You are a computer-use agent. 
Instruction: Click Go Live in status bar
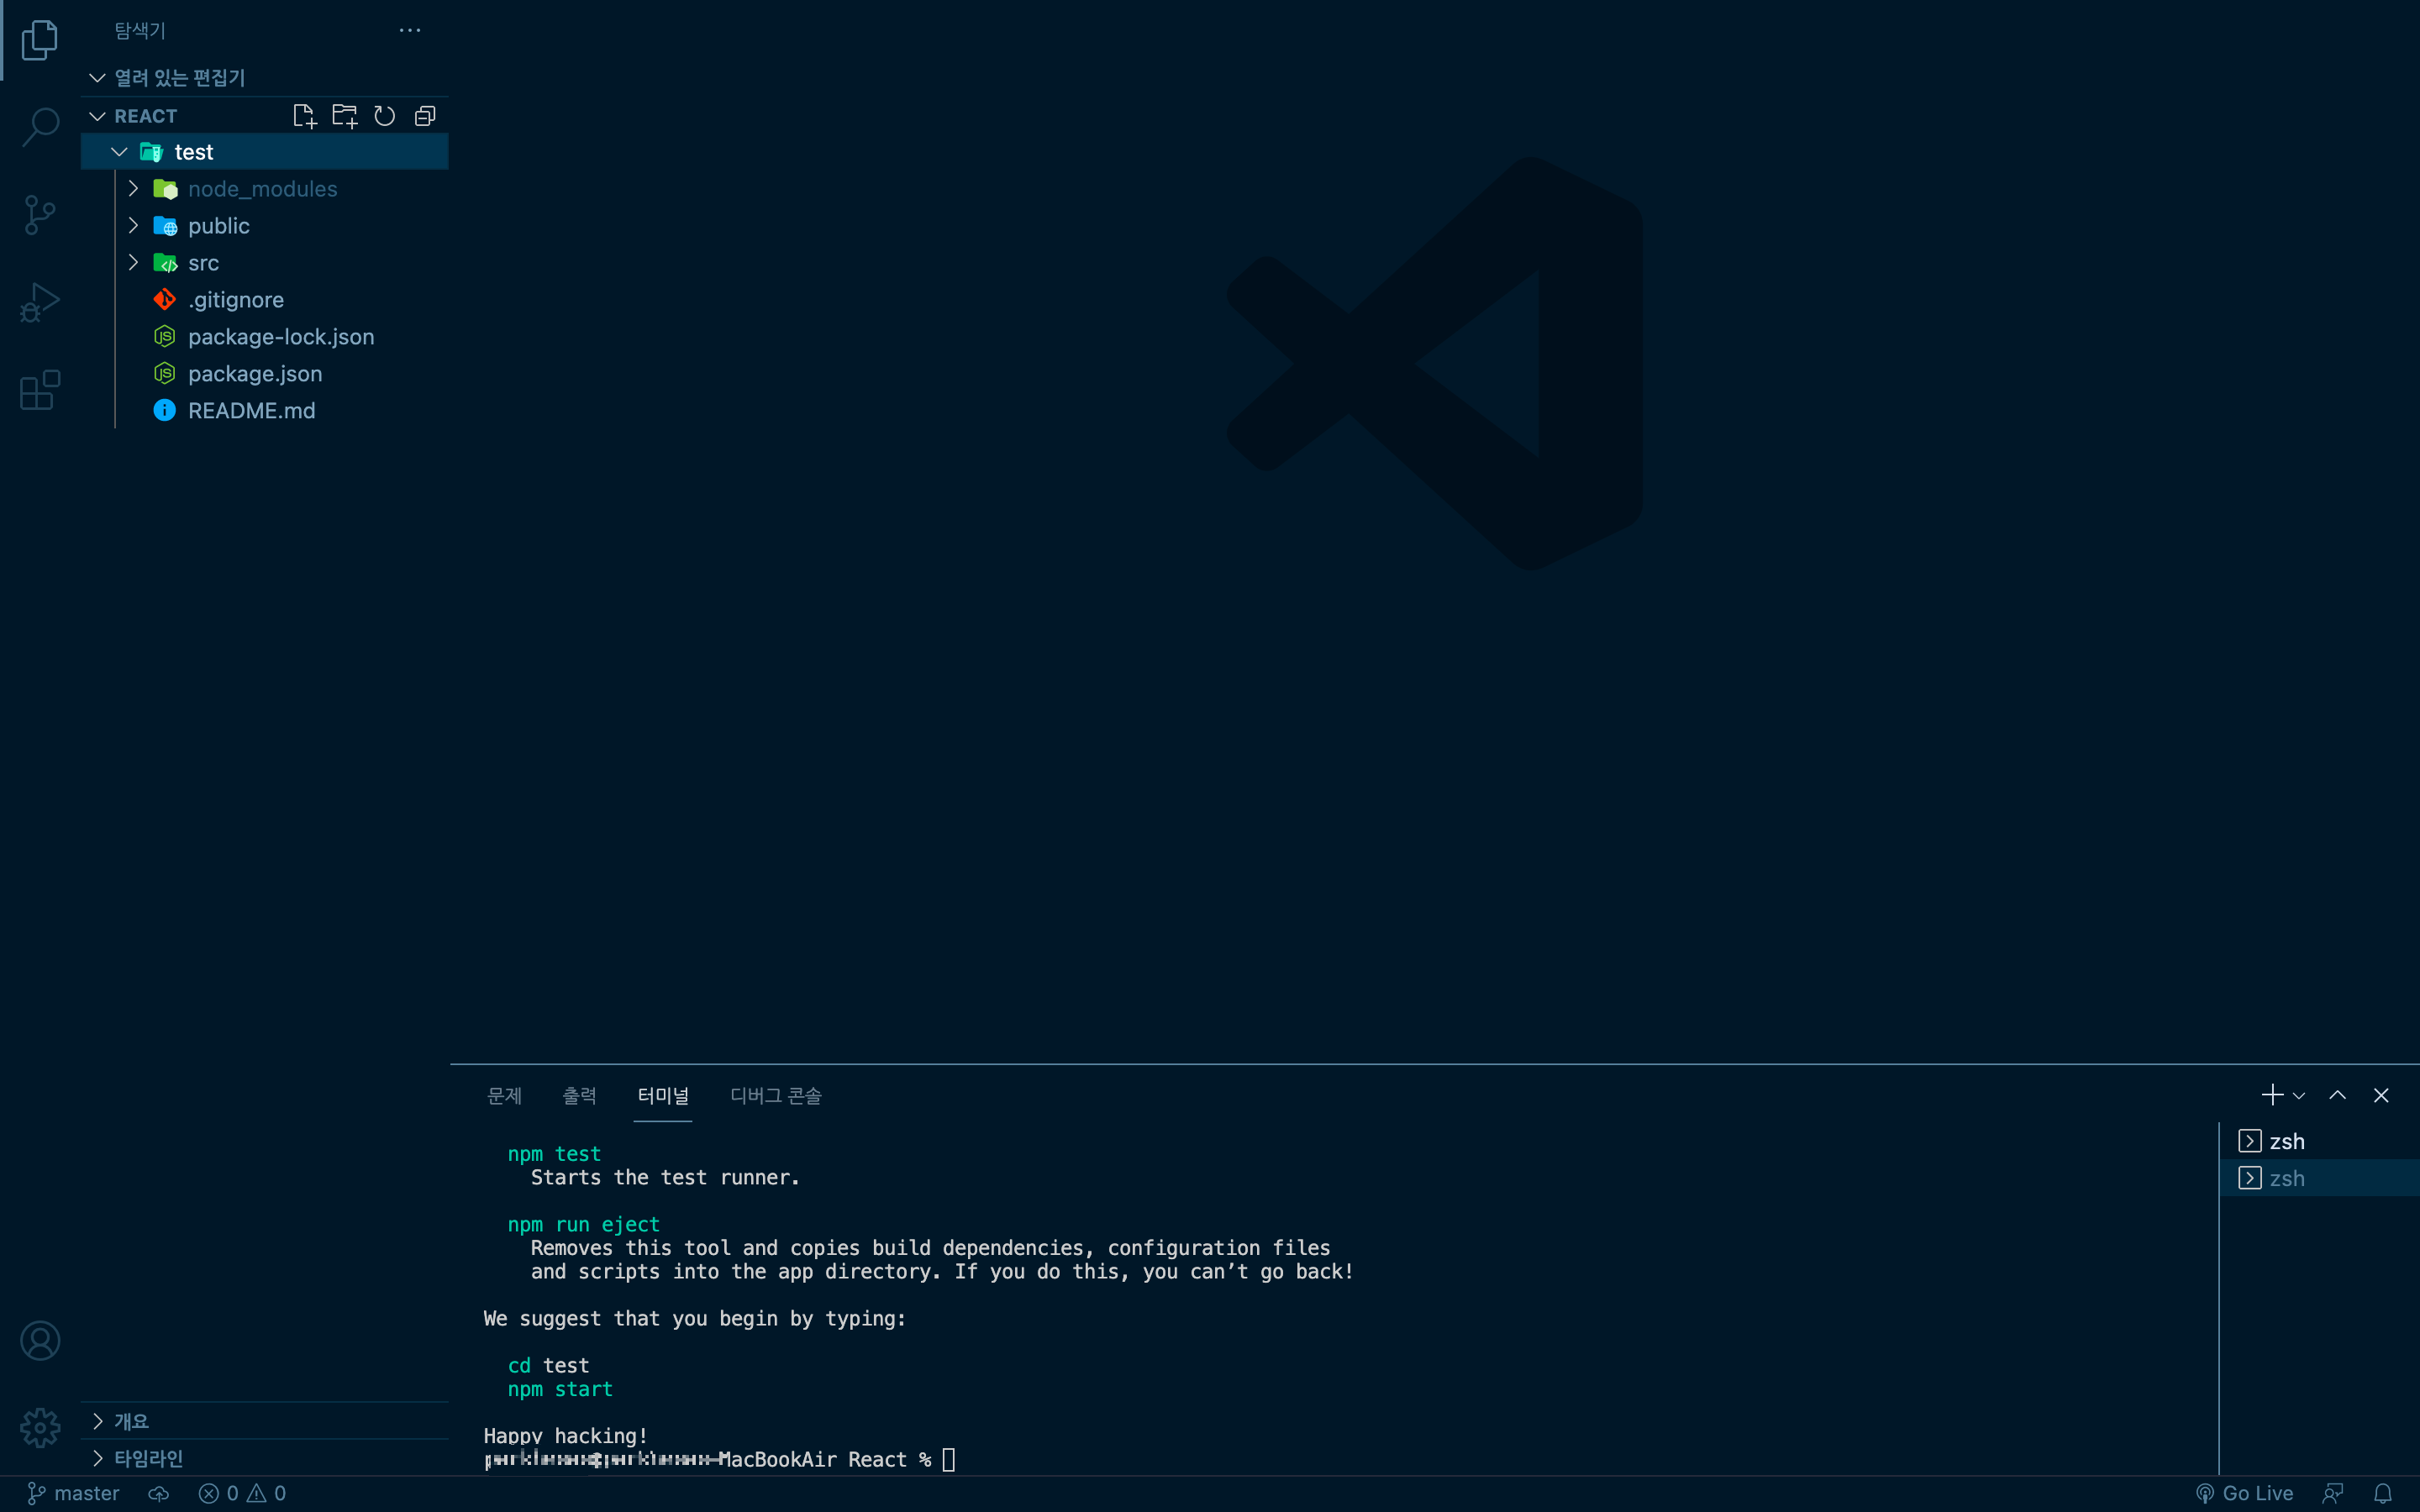[2244, 1493]
